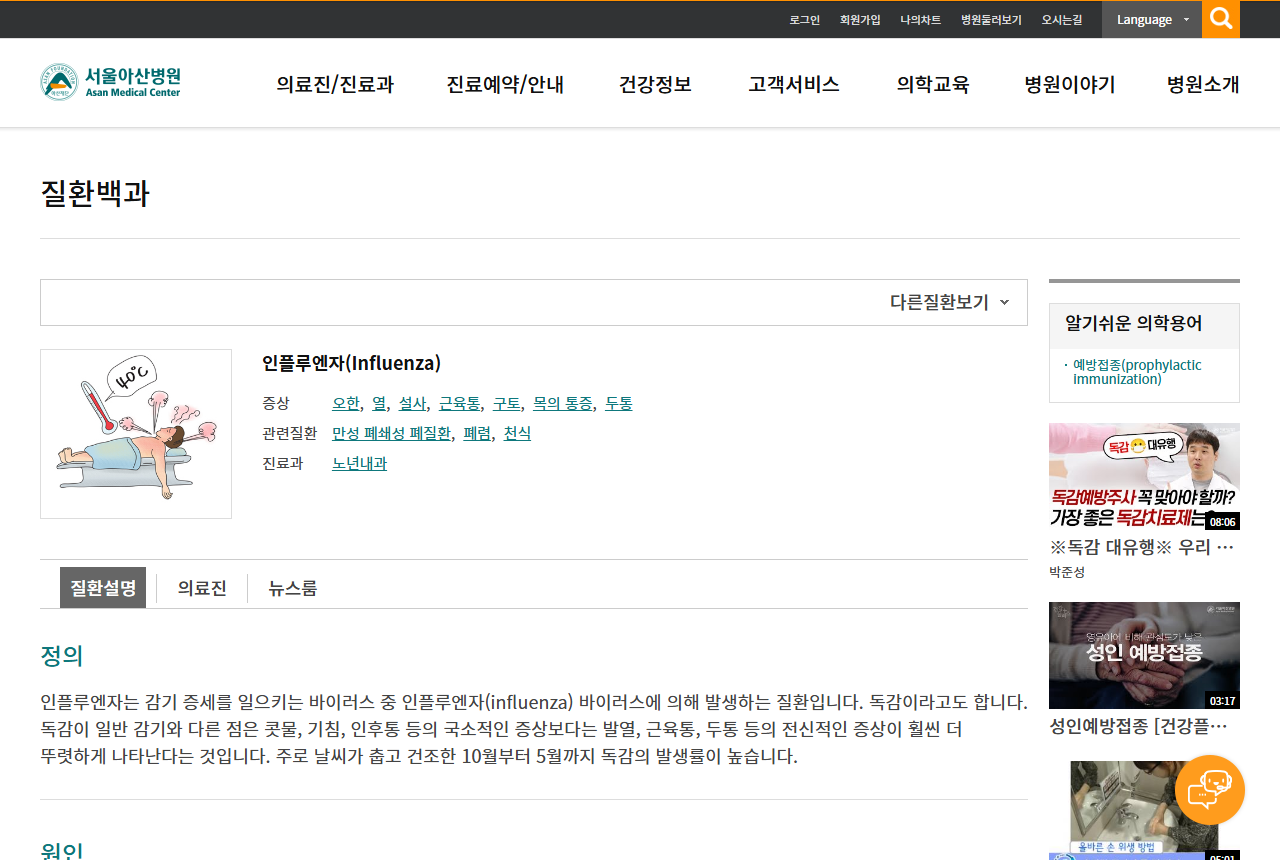Follow the 목의 통증 symptom link
1280x860 pixels.
(563, 403)
